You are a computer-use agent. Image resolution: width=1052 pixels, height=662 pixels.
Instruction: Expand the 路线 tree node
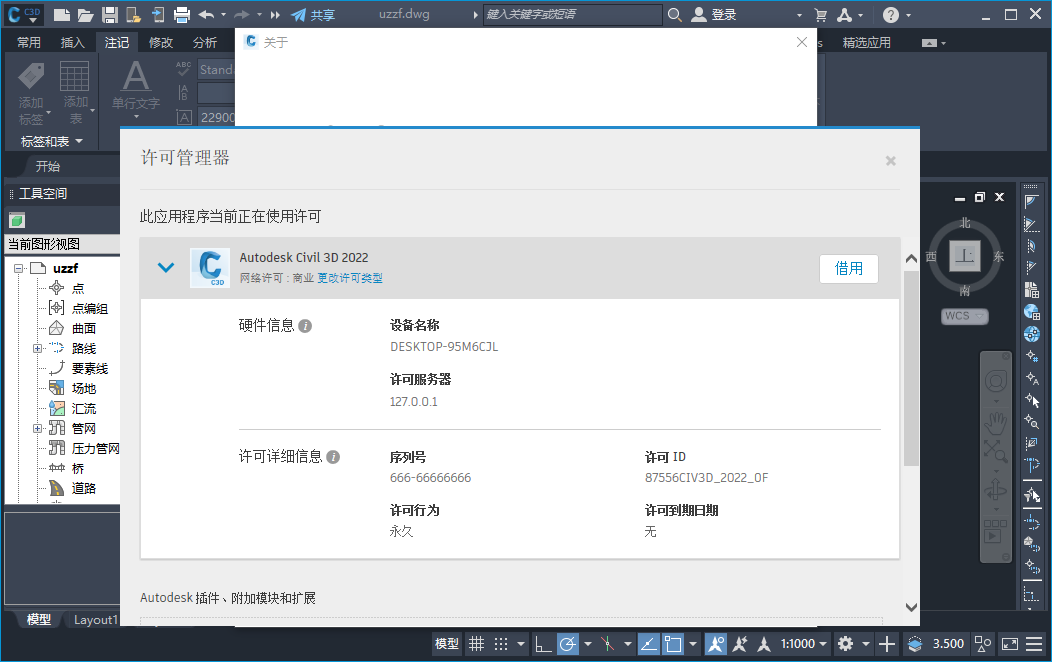point(37,348)
